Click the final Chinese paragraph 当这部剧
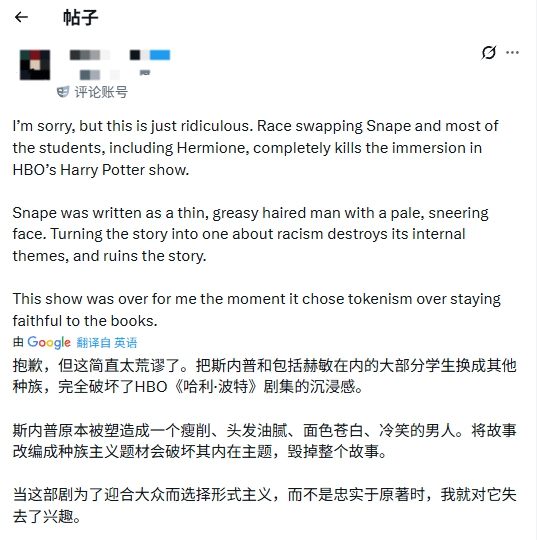537x540 pixels. pyautogui.click(x=264, y=506)
